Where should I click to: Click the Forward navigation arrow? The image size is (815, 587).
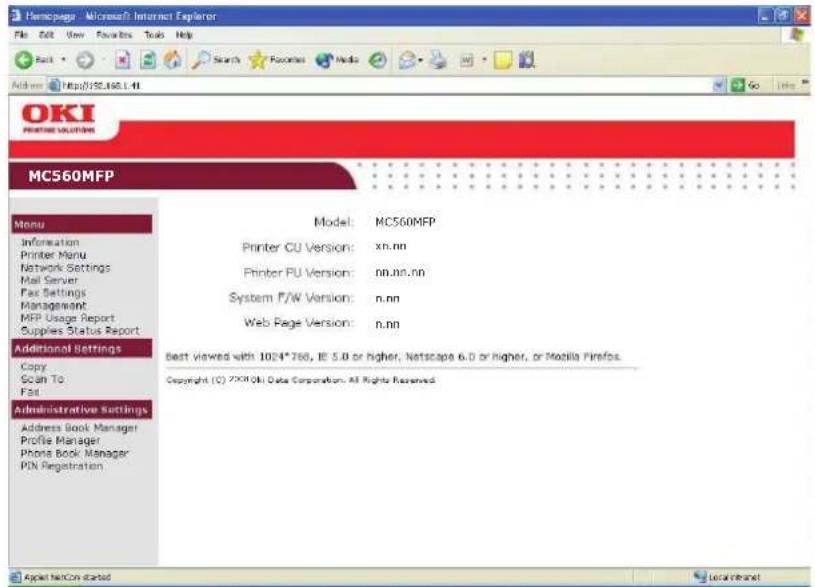point(85,60)
